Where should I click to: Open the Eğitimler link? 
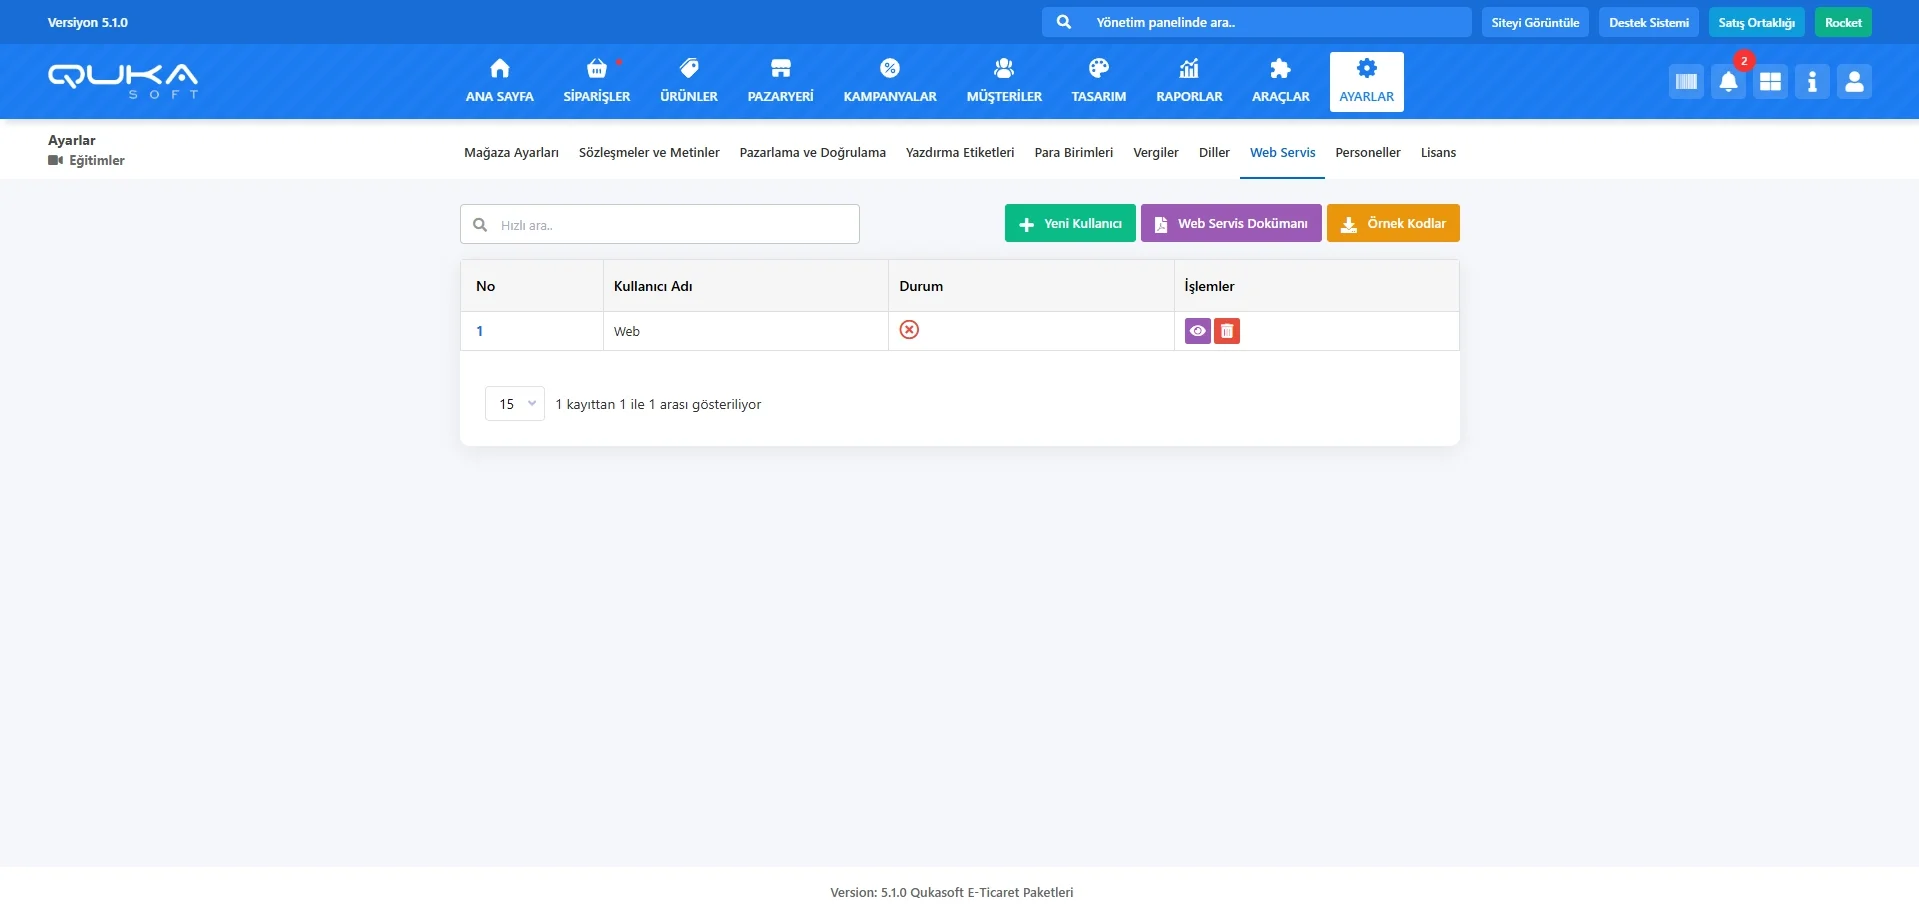[96, 161]
